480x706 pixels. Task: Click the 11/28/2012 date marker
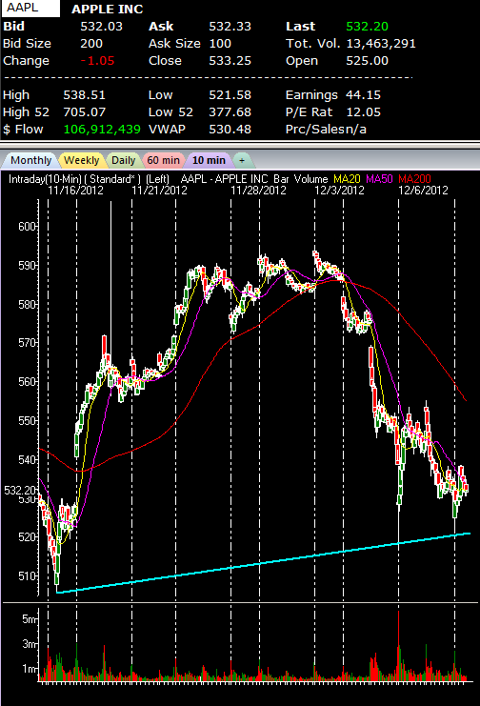tap(258, 190)
